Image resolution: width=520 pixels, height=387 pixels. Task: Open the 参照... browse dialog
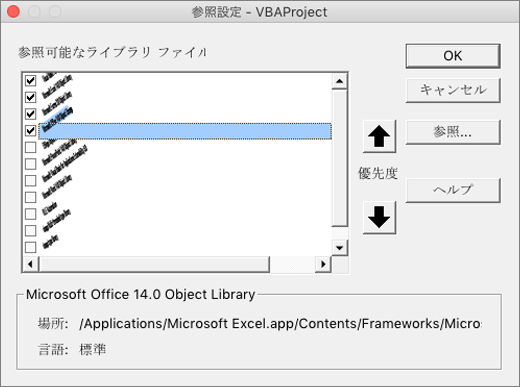453,132
